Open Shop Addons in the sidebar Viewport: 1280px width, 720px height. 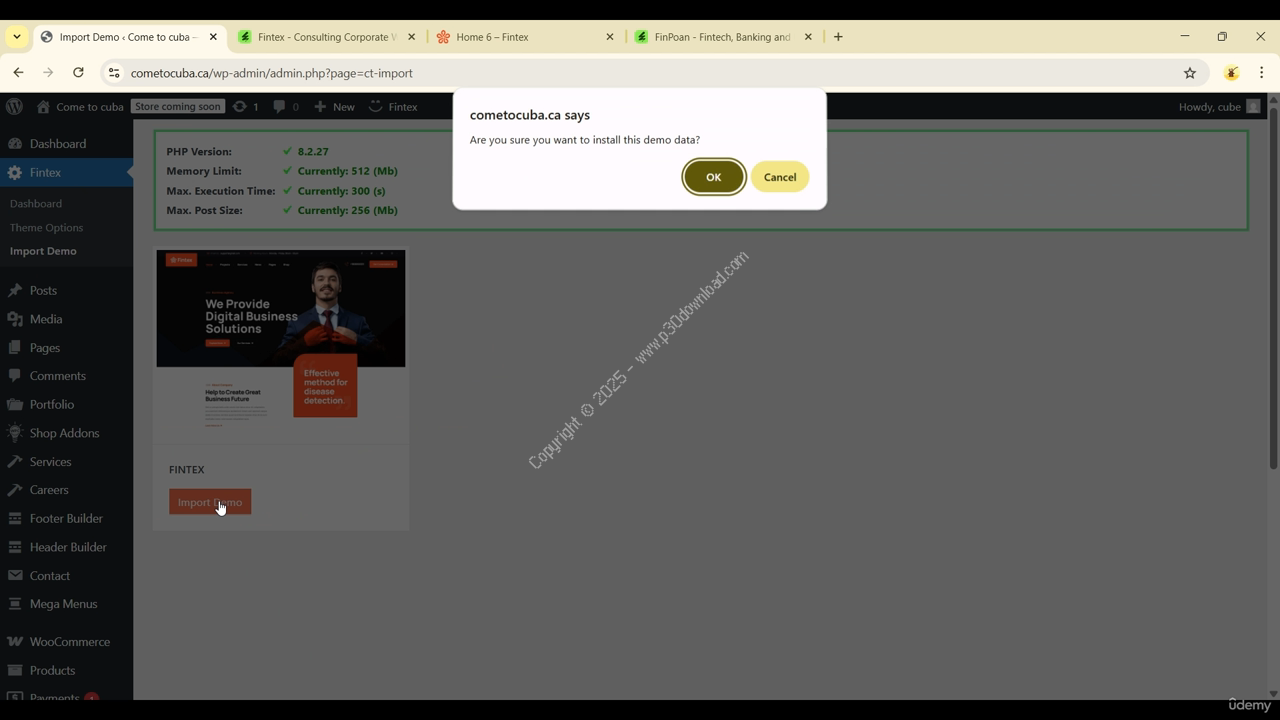(66, 433)
